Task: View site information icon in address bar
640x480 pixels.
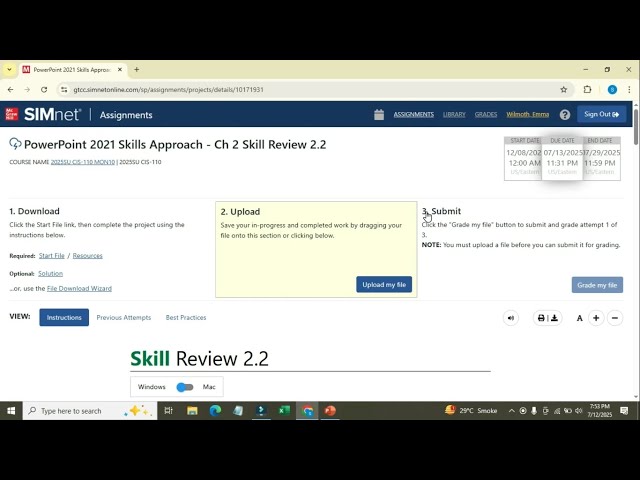Action: click(64, 89)
